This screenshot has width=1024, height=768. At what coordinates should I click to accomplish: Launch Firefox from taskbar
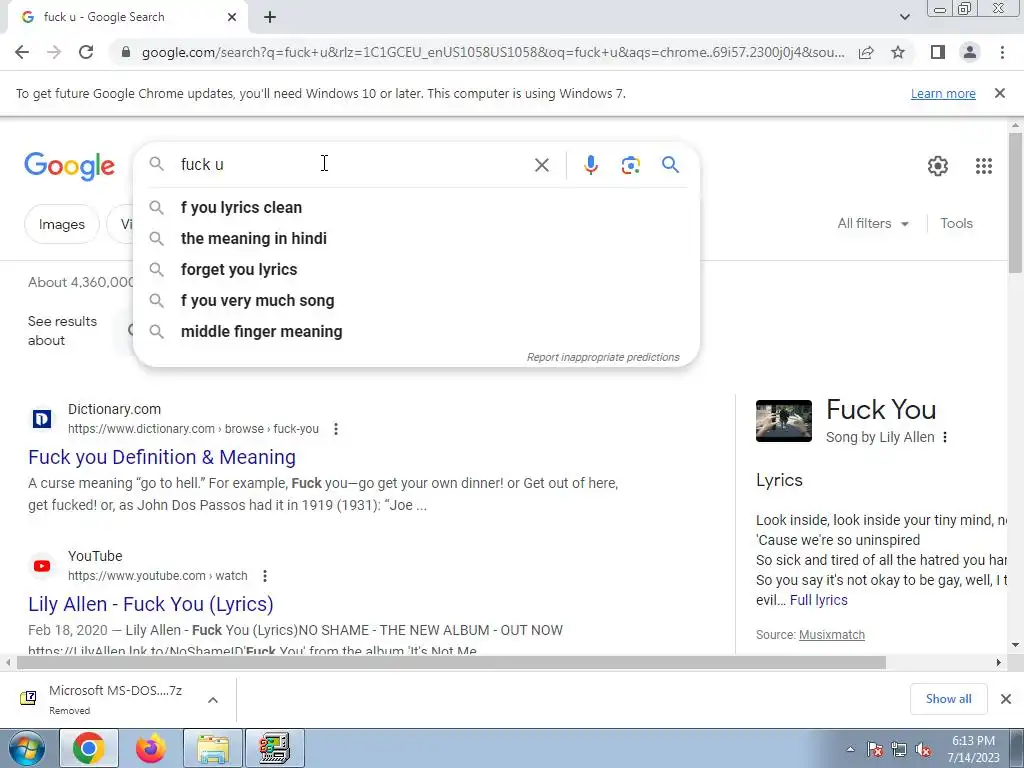click(151, 748)
